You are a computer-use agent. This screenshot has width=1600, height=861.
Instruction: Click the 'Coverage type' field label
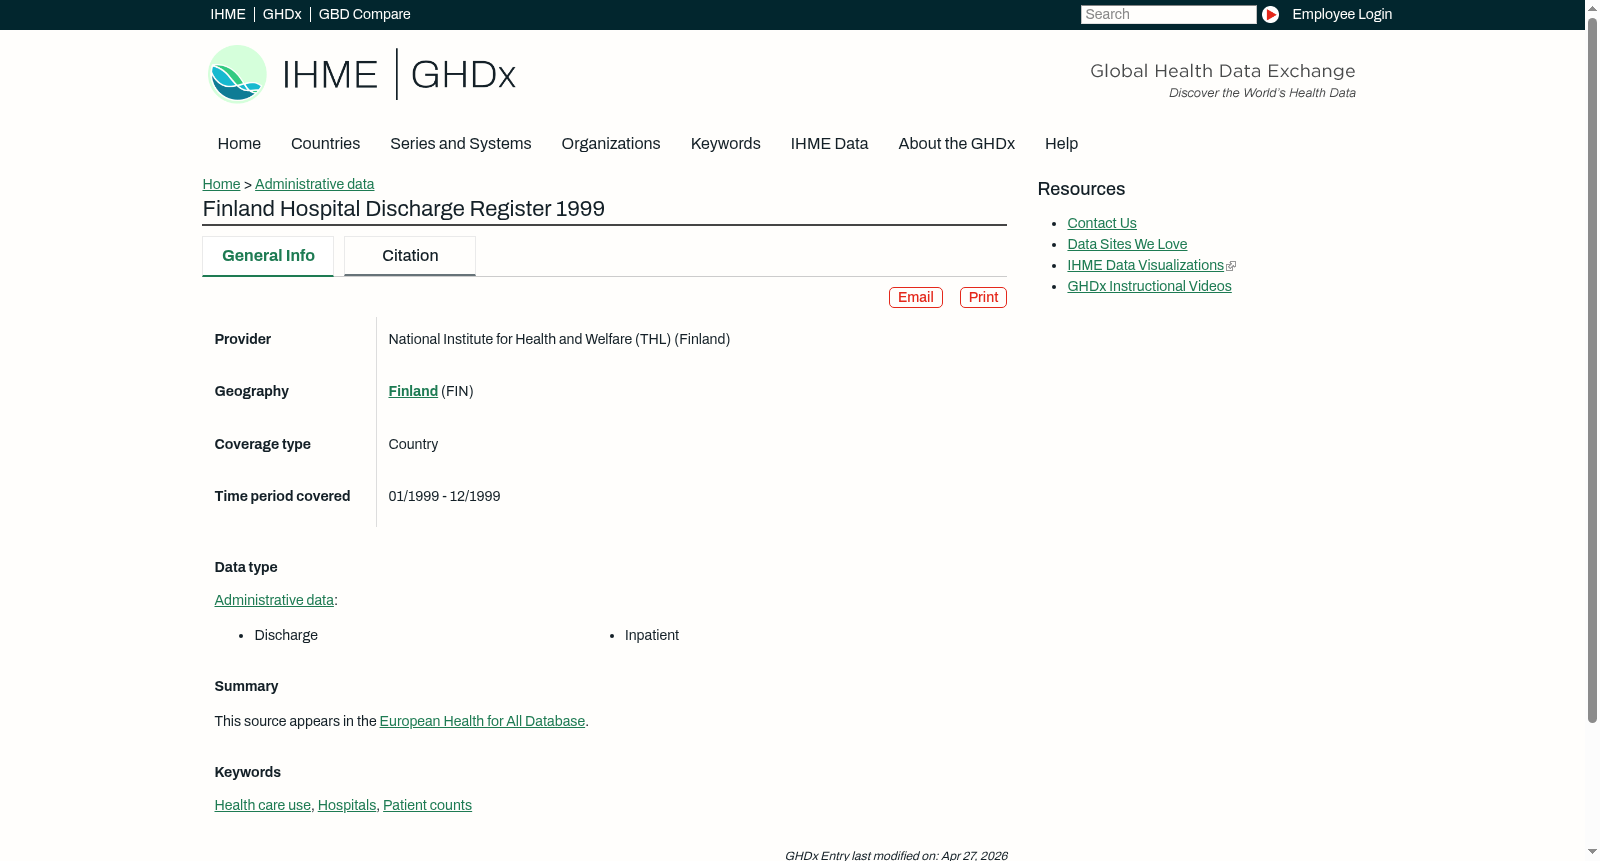coord(263,444)
